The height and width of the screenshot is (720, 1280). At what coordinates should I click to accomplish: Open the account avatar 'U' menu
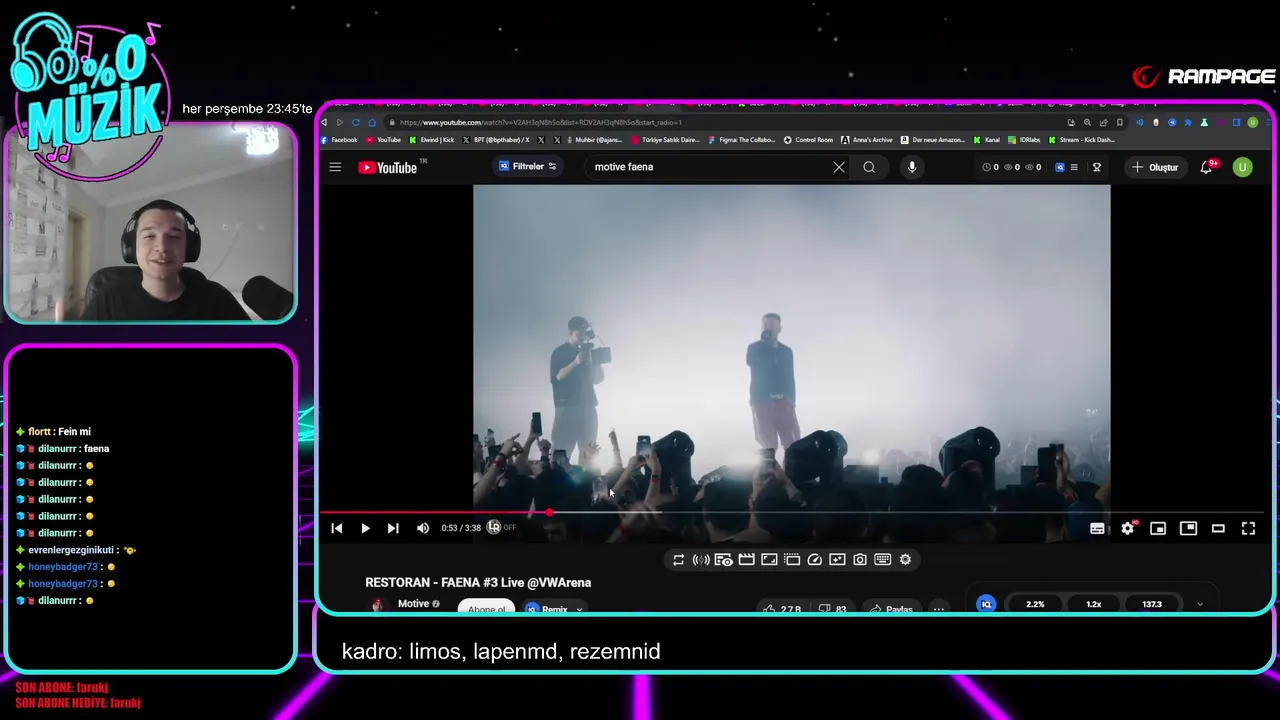[x=1242, y=167]
